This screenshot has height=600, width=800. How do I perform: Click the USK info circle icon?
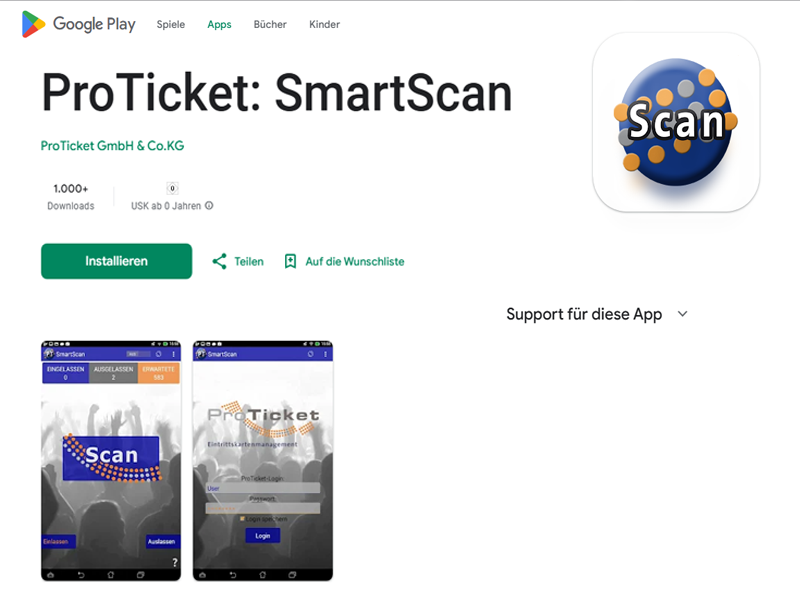pos(209,206)
